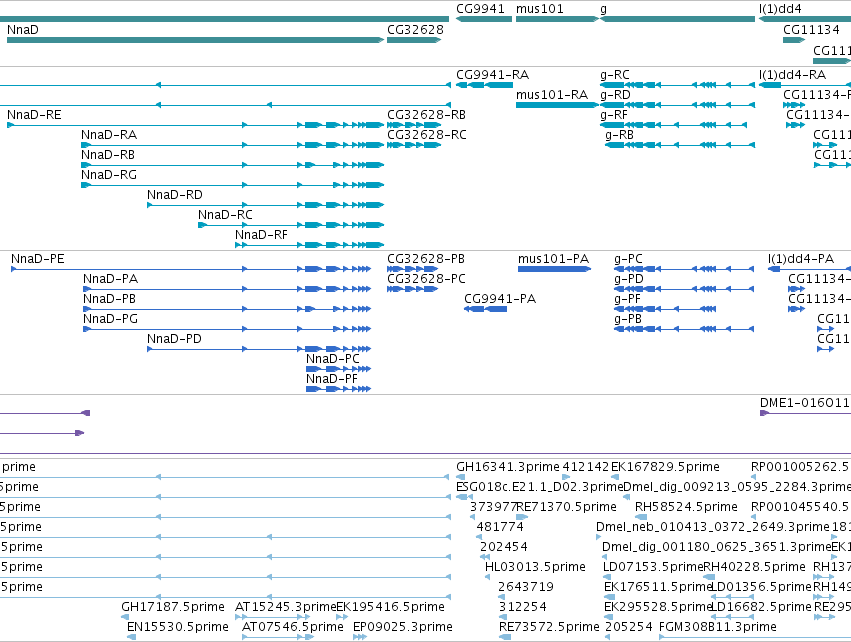Click the CG9941 gene label
The image size is (851, 642).
pos(480,9)
